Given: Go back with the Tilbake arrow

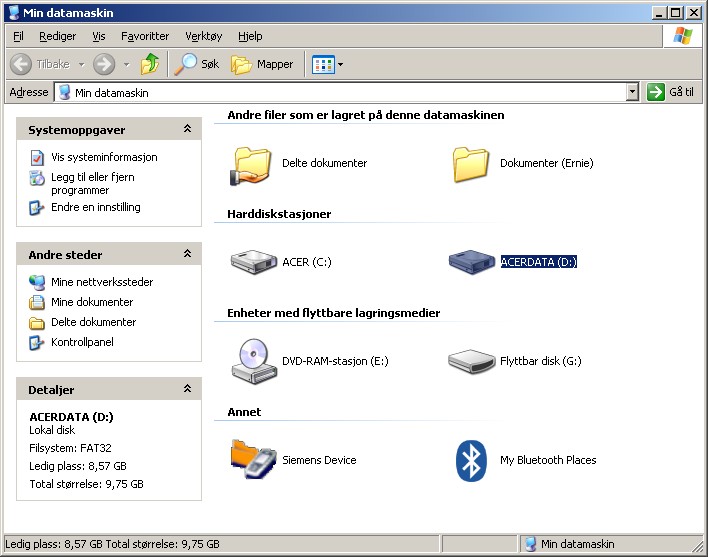Looking at the screenshot, I should click(x=40, y=64).
